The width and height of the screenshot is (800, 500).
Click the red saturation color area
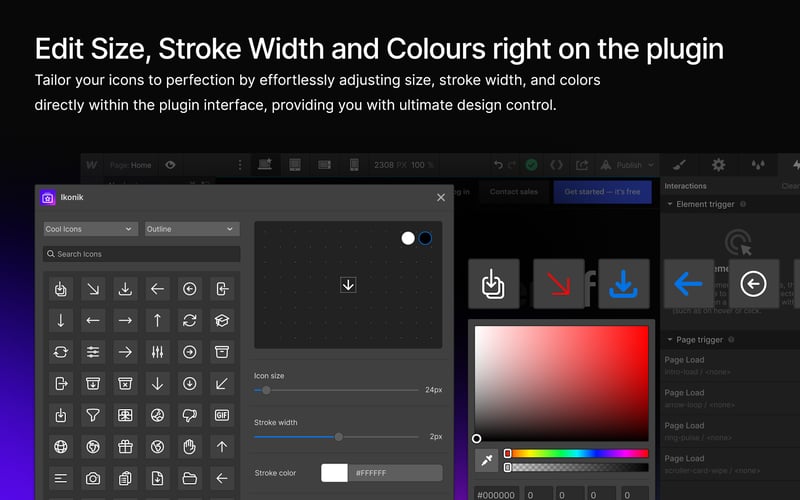tap(561, 383)
